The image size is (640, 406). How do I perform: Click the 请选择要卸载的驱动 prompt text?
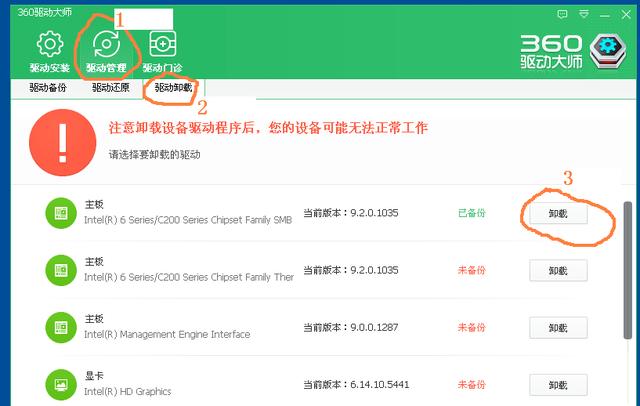coord(154,155)
